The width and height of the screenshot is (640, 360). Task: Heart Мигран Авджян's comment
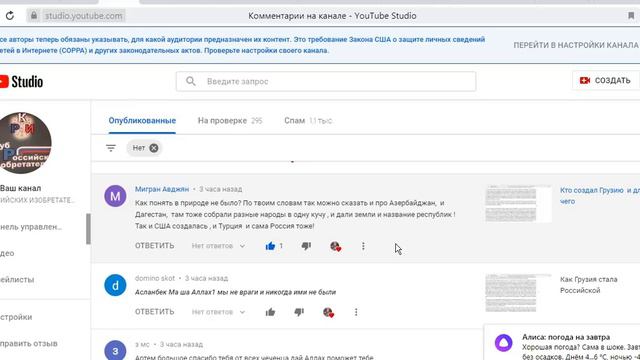pyautogui.click(x=335, y=246)
